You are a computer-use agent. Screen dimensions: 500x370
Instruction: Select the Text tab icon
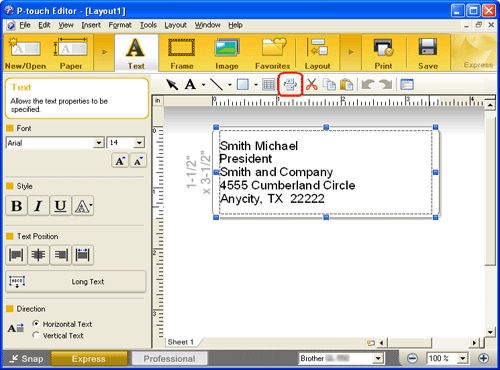[136, 53]
